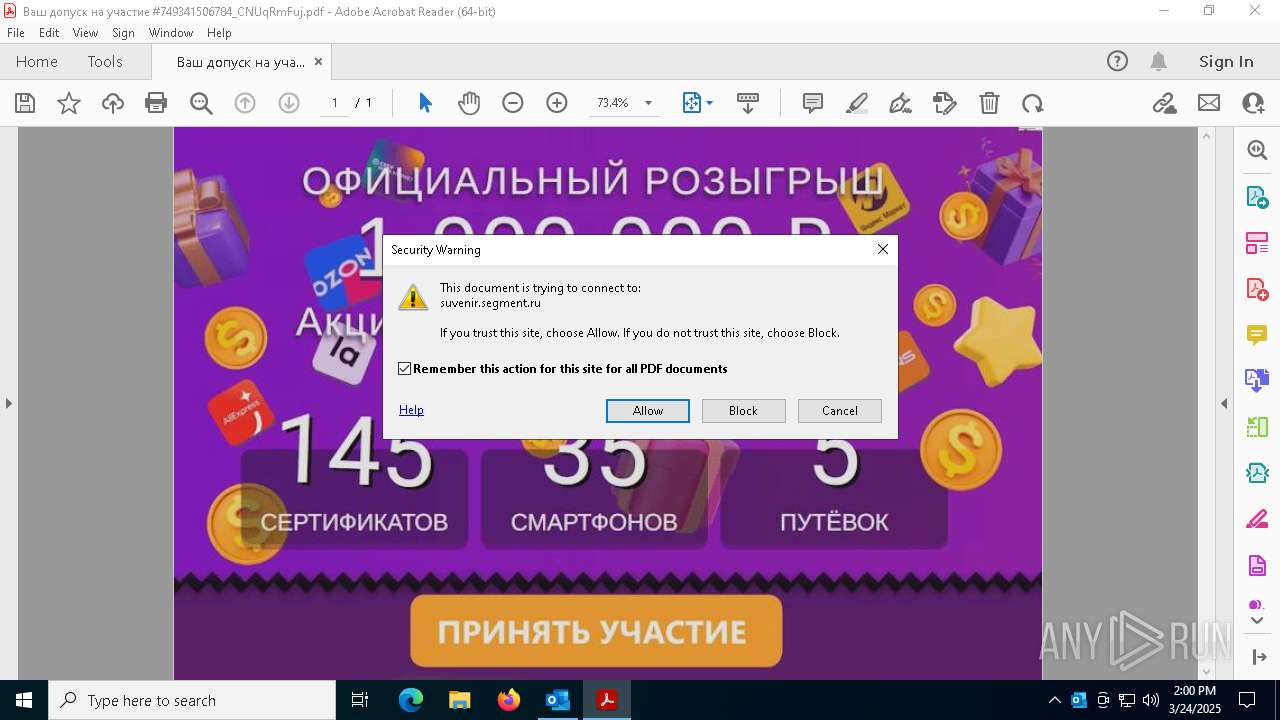Expand more tools chevron in the right pane
1280x720 pixels.
tap(1257, 621)
